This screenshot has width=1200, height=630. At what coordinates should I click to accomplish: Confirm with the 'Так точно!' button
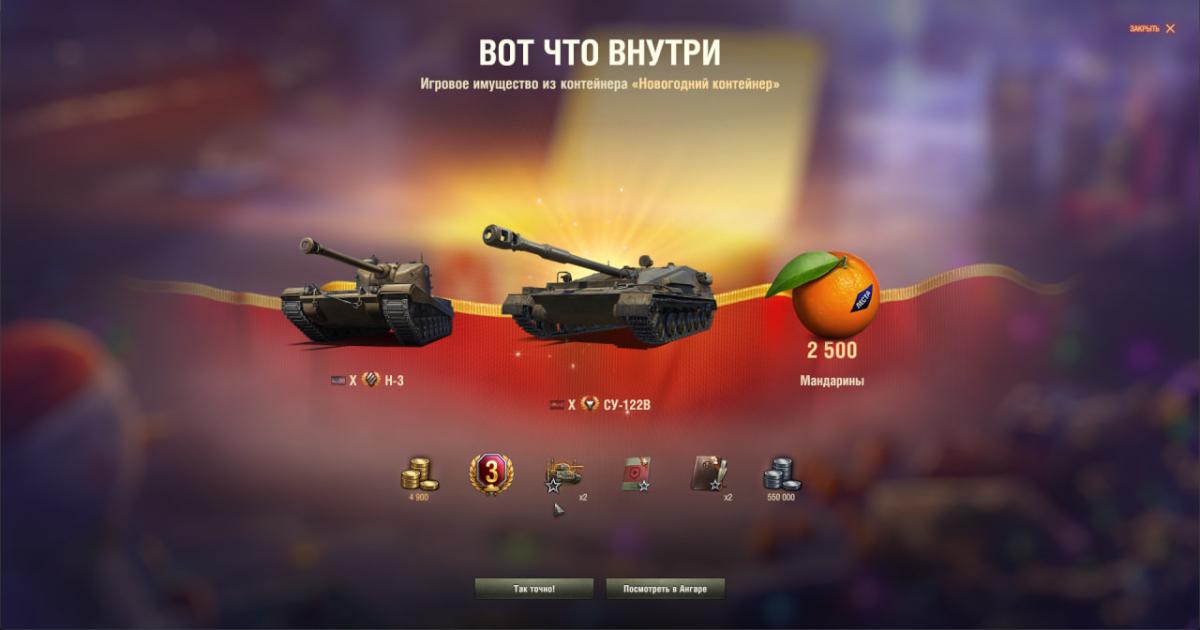pos(534,589)
